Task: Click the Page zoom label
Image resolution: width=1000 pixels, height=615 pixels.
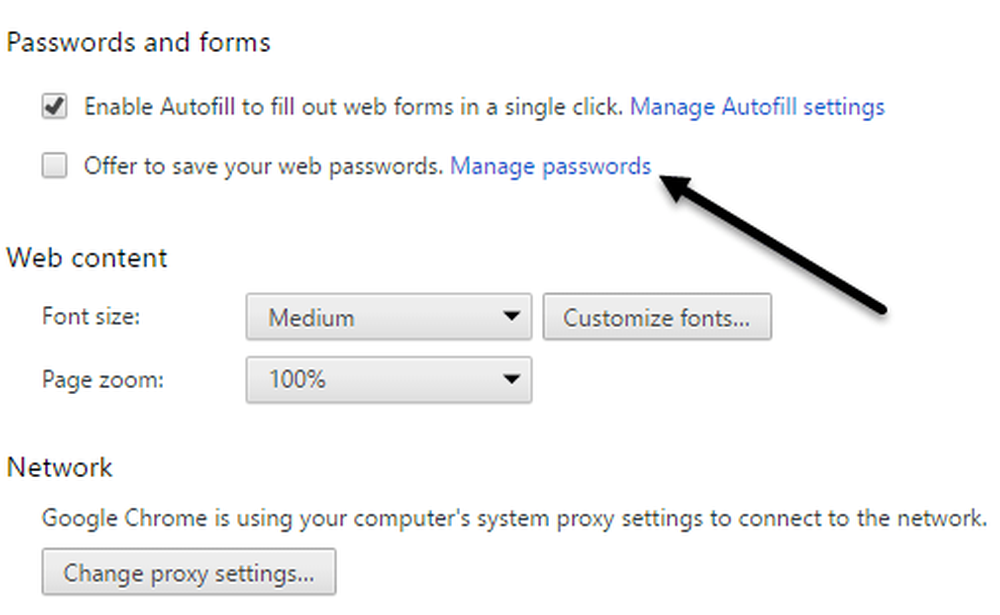Action: point(103,380)
